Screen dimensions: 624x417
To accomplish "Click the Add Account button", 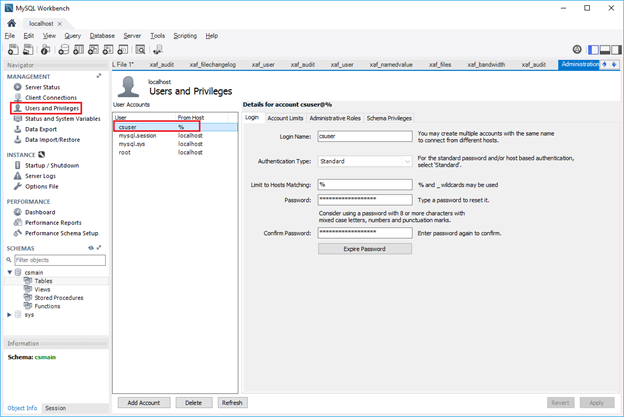I will (144, 403).
